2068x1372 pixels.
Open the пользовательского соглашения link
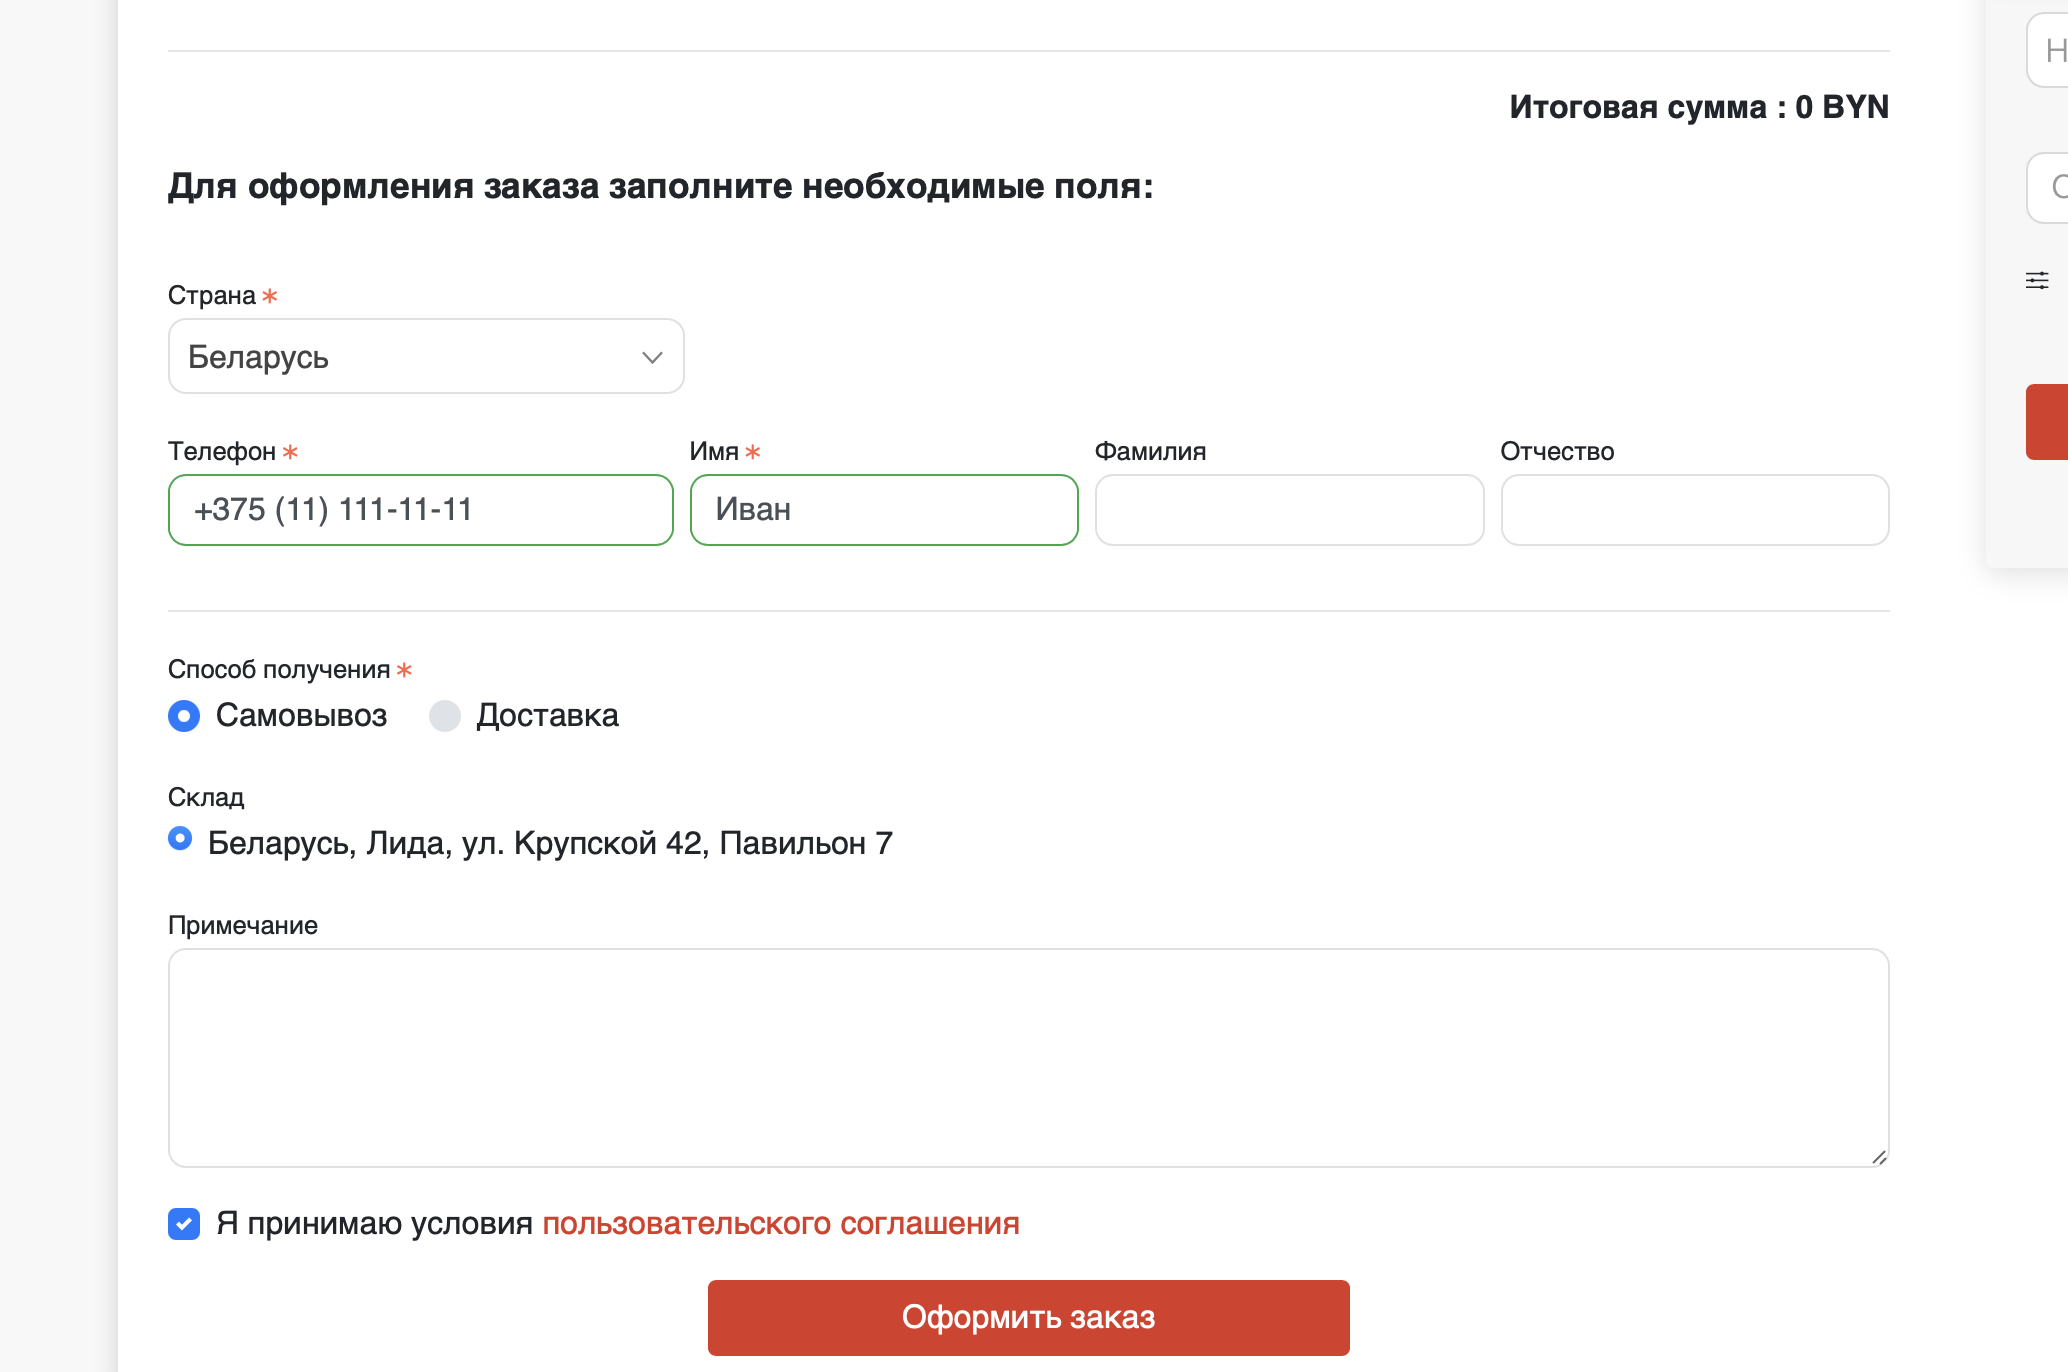point(781,1224)
